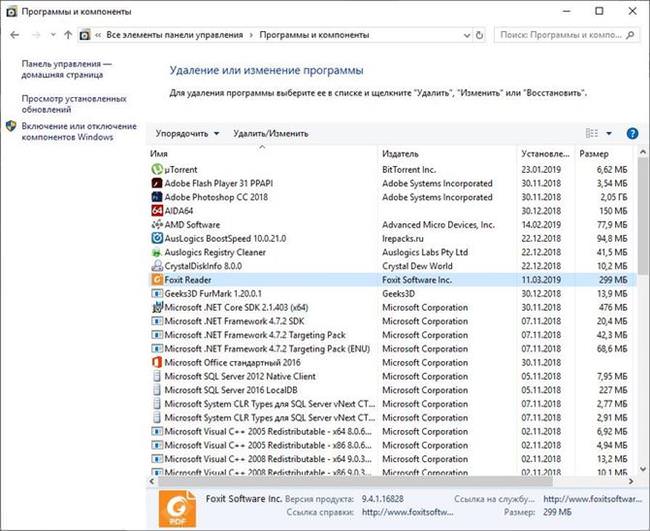Open the recent locations dropdown arrow
The width and height of the screenshot is (650, 531).
(x=53, y=35)
